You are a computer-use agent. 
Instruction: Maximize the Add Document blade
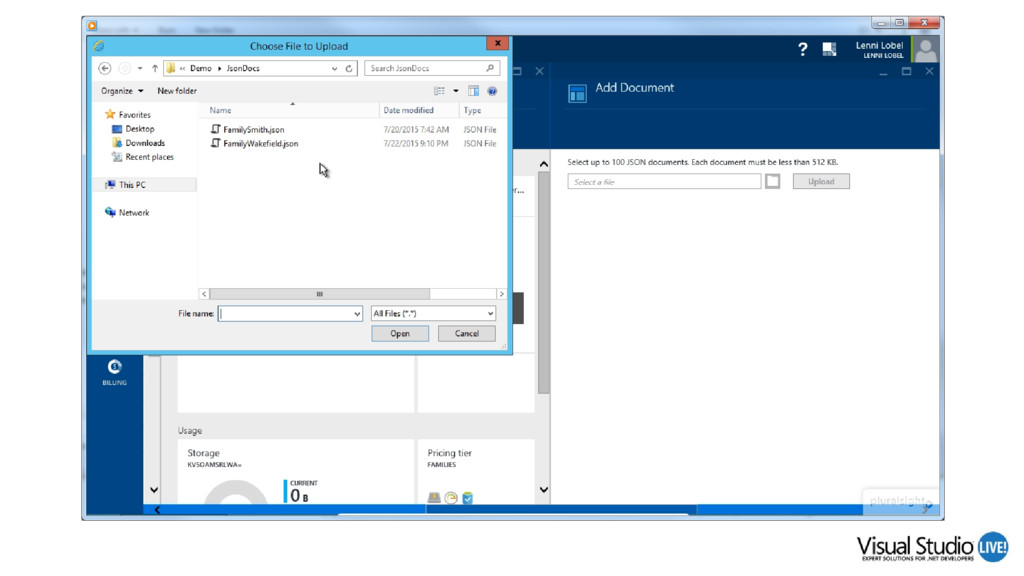click(x=906, y=71)
